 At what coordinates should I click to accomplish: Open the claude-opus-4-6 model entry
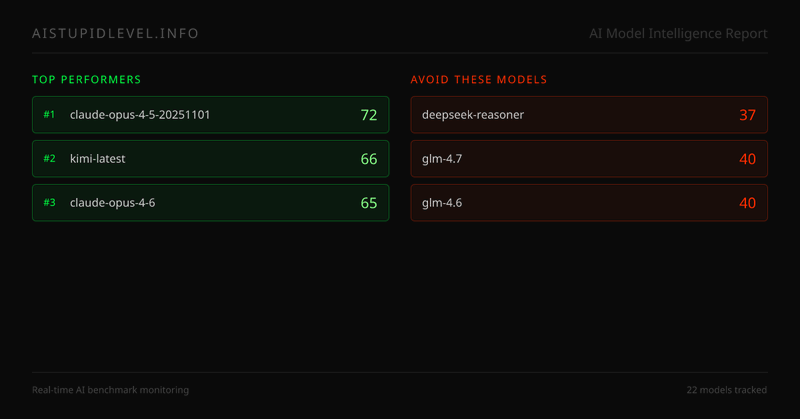pyautogui.click(x=112, y=203)
